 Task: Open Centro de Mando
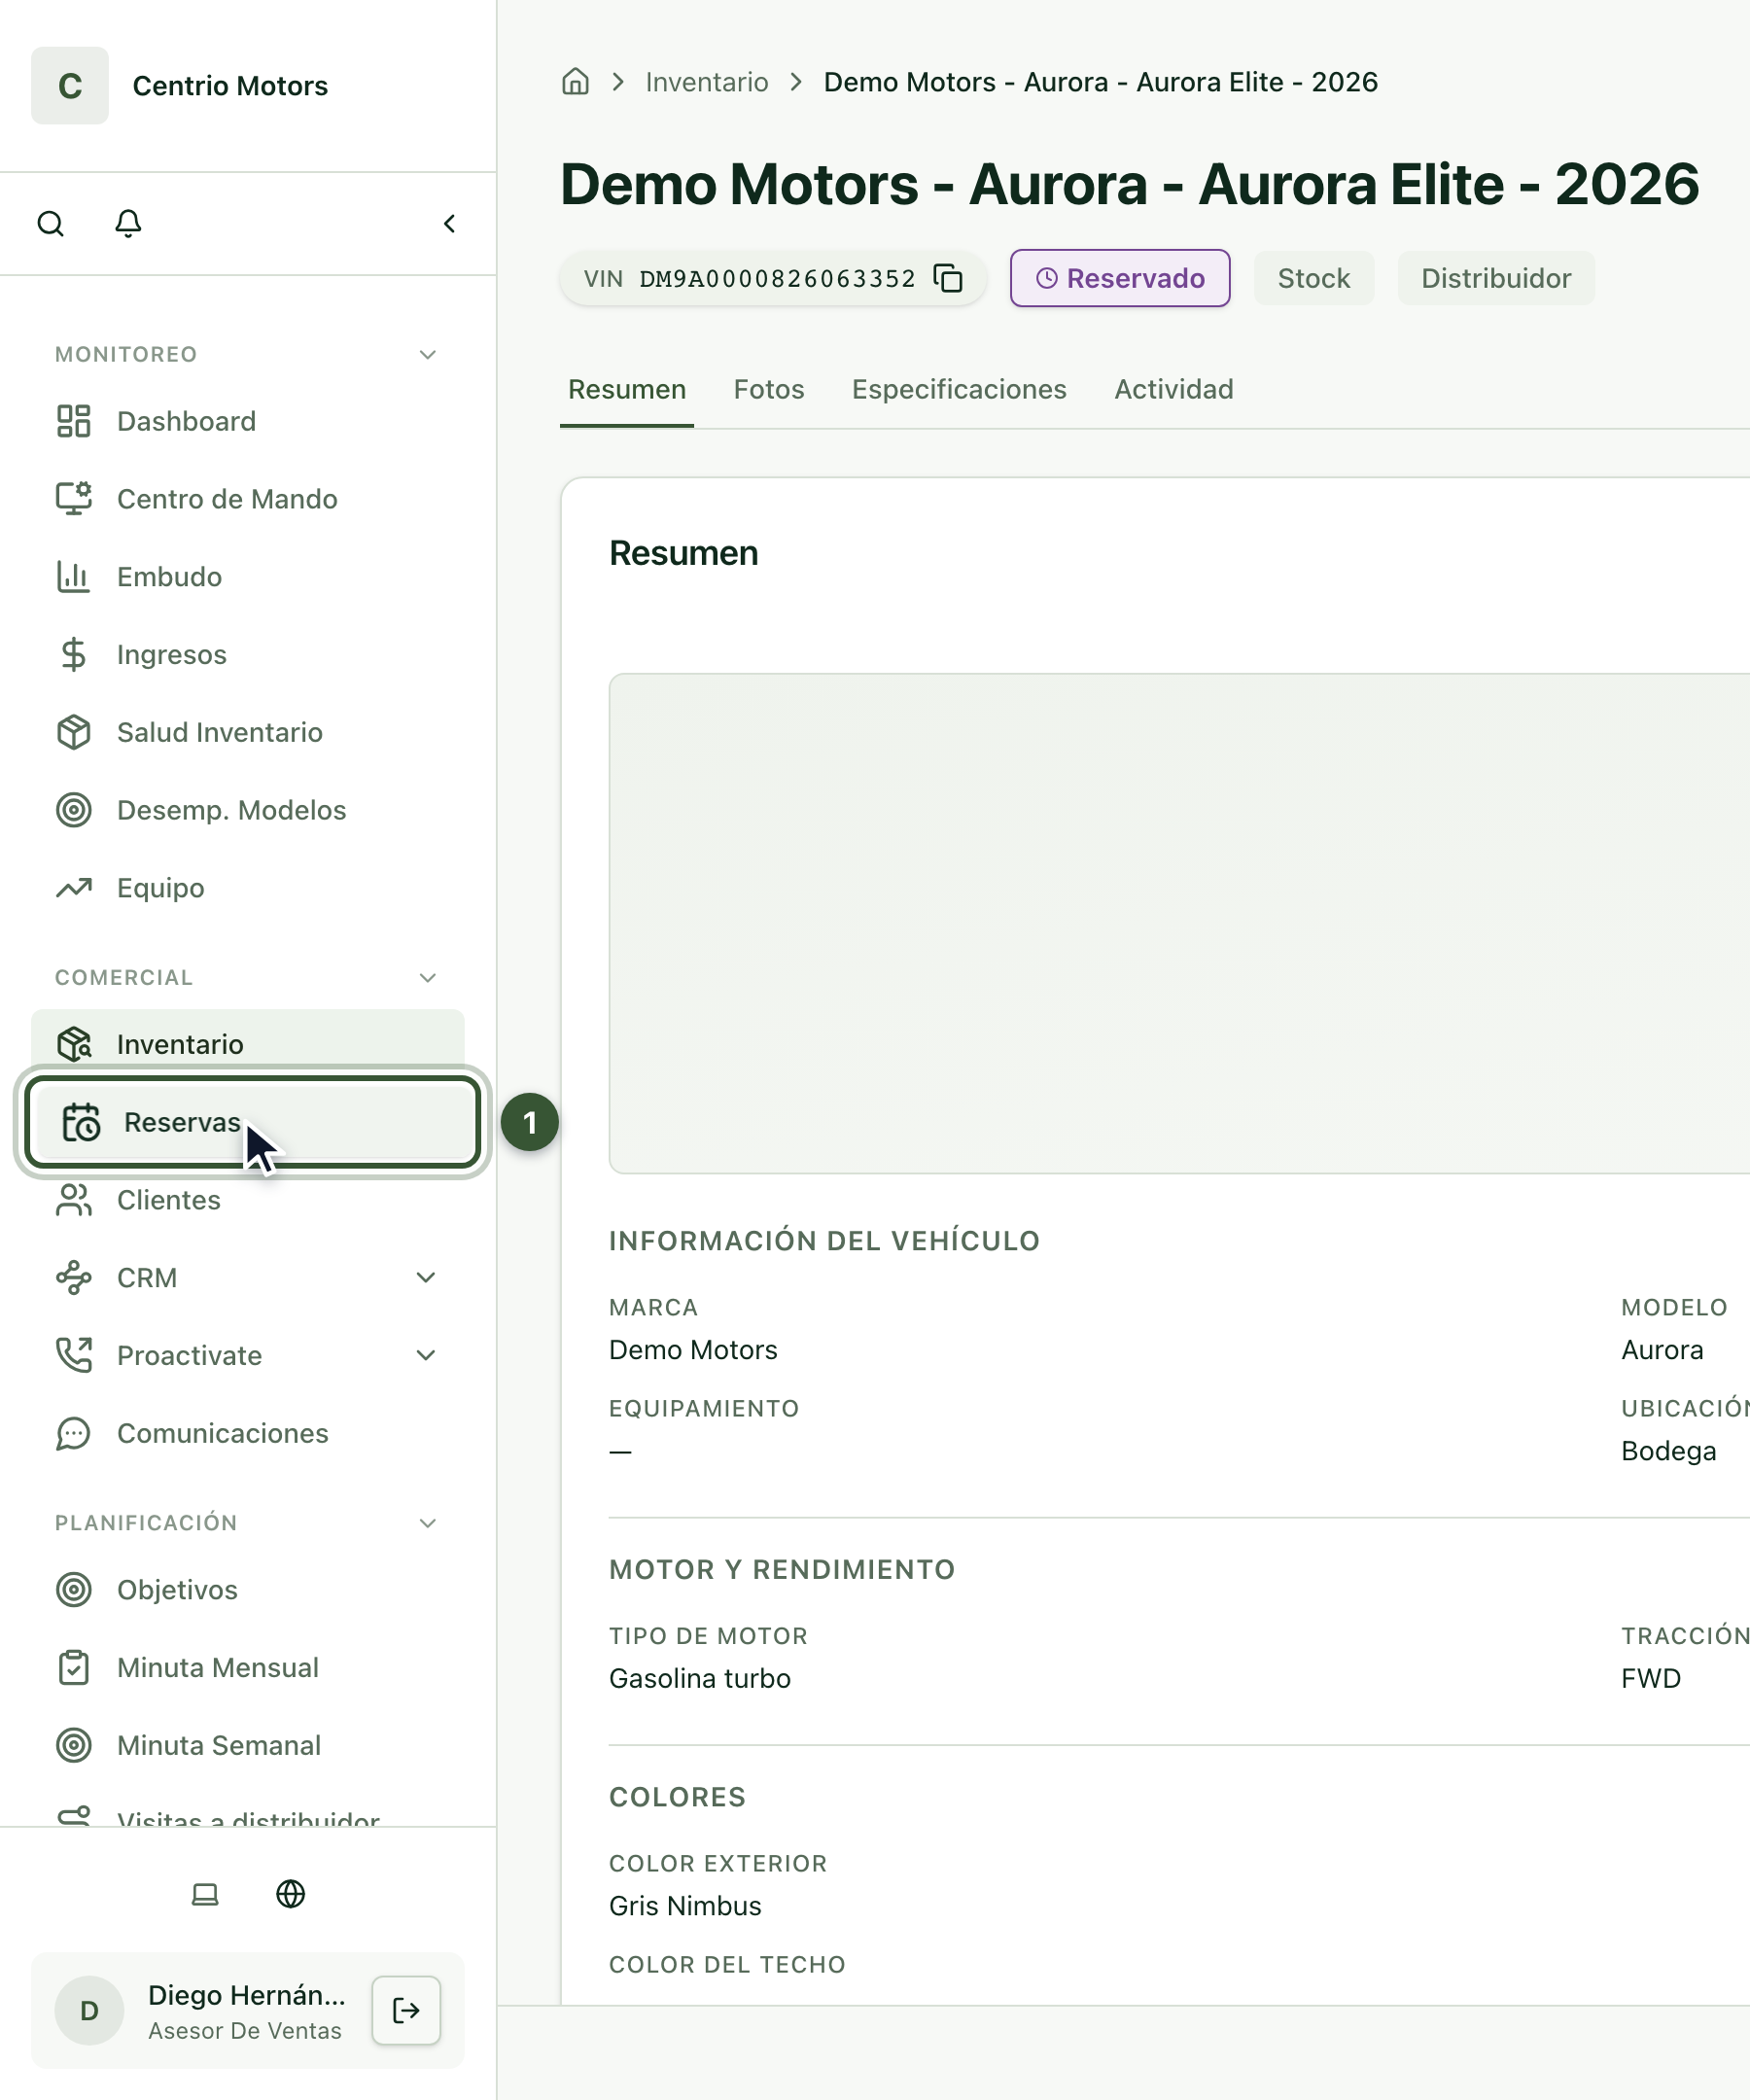(x=248, y=499)
